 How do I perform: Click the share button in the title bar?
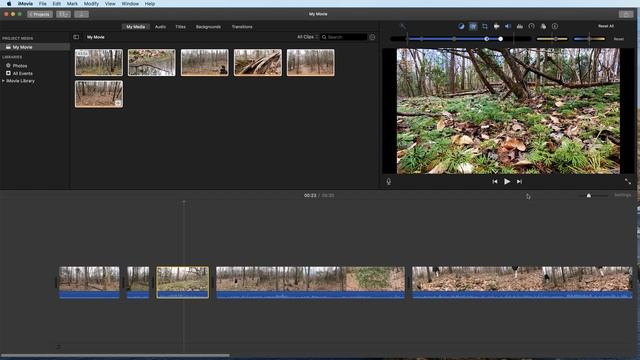point(626,14)
